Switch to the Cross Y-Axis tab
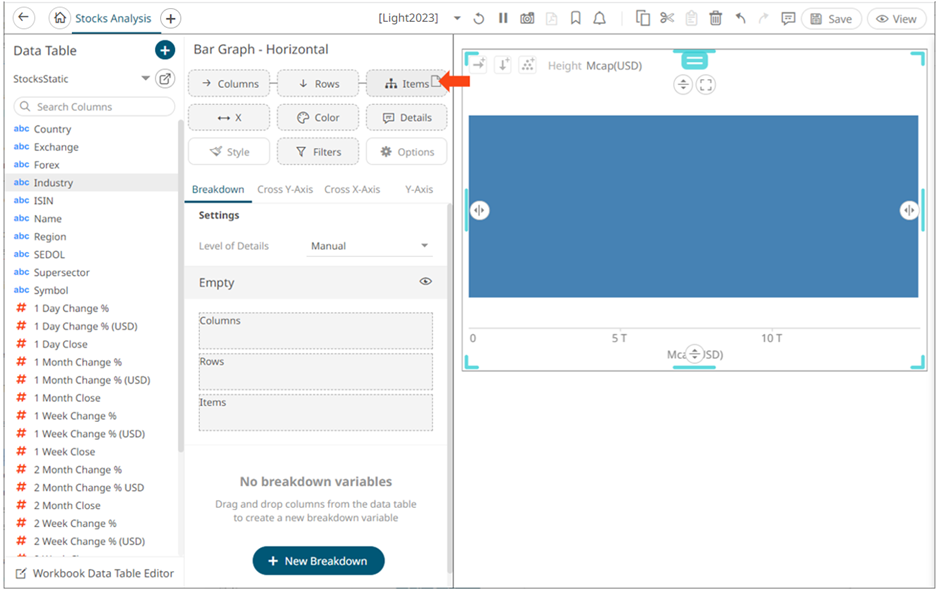The image size is (936, 590). click(285, 189)
